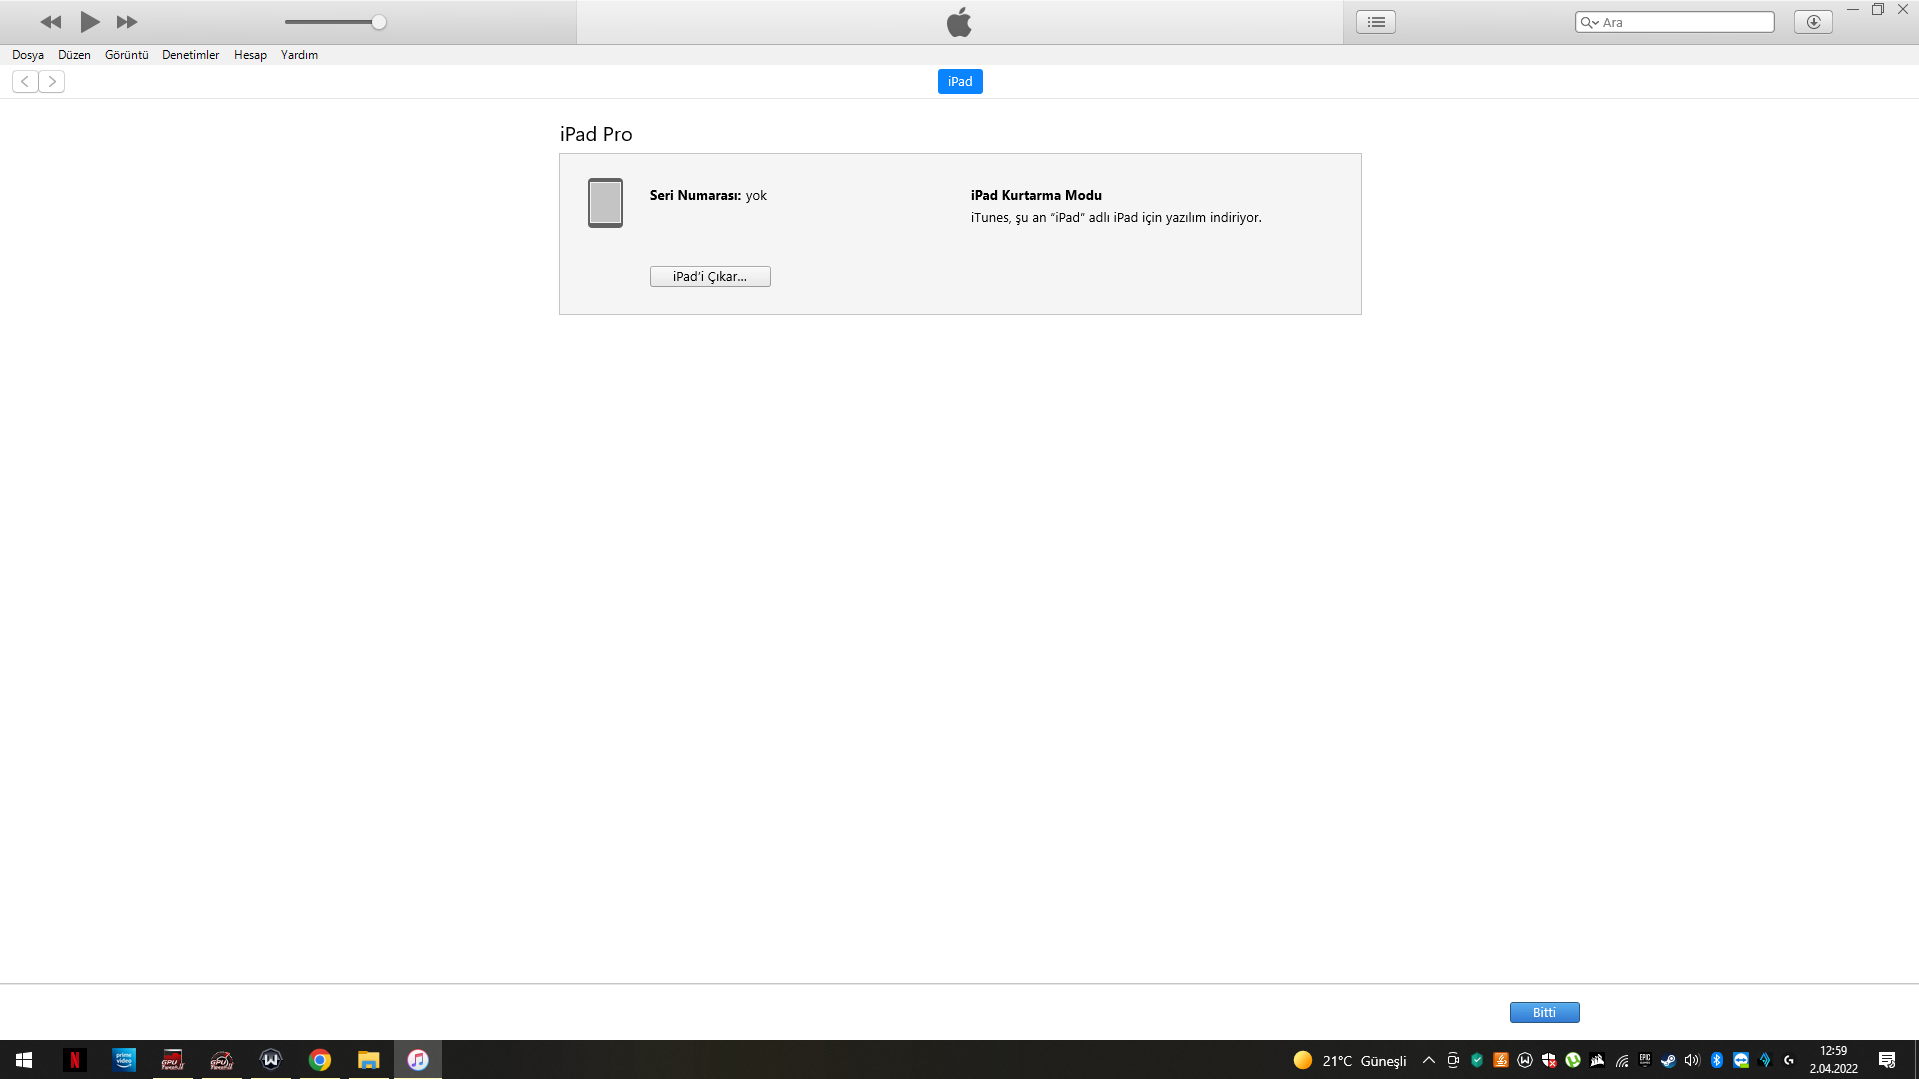Click the iPad Pro title text

(596, 134)
